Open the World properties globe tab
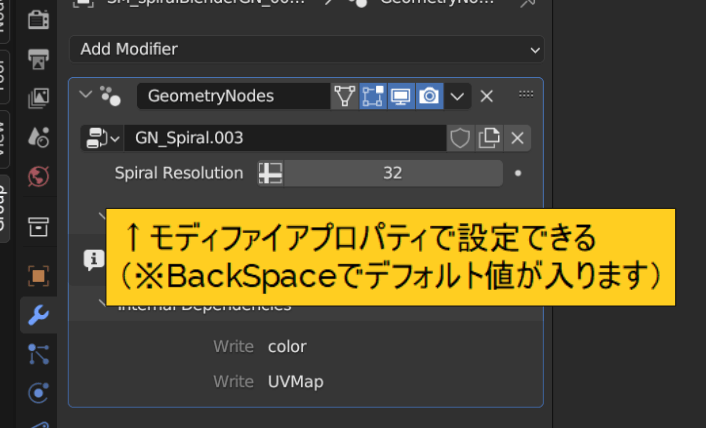Screen dimensions: 706x428 point(38,176)
